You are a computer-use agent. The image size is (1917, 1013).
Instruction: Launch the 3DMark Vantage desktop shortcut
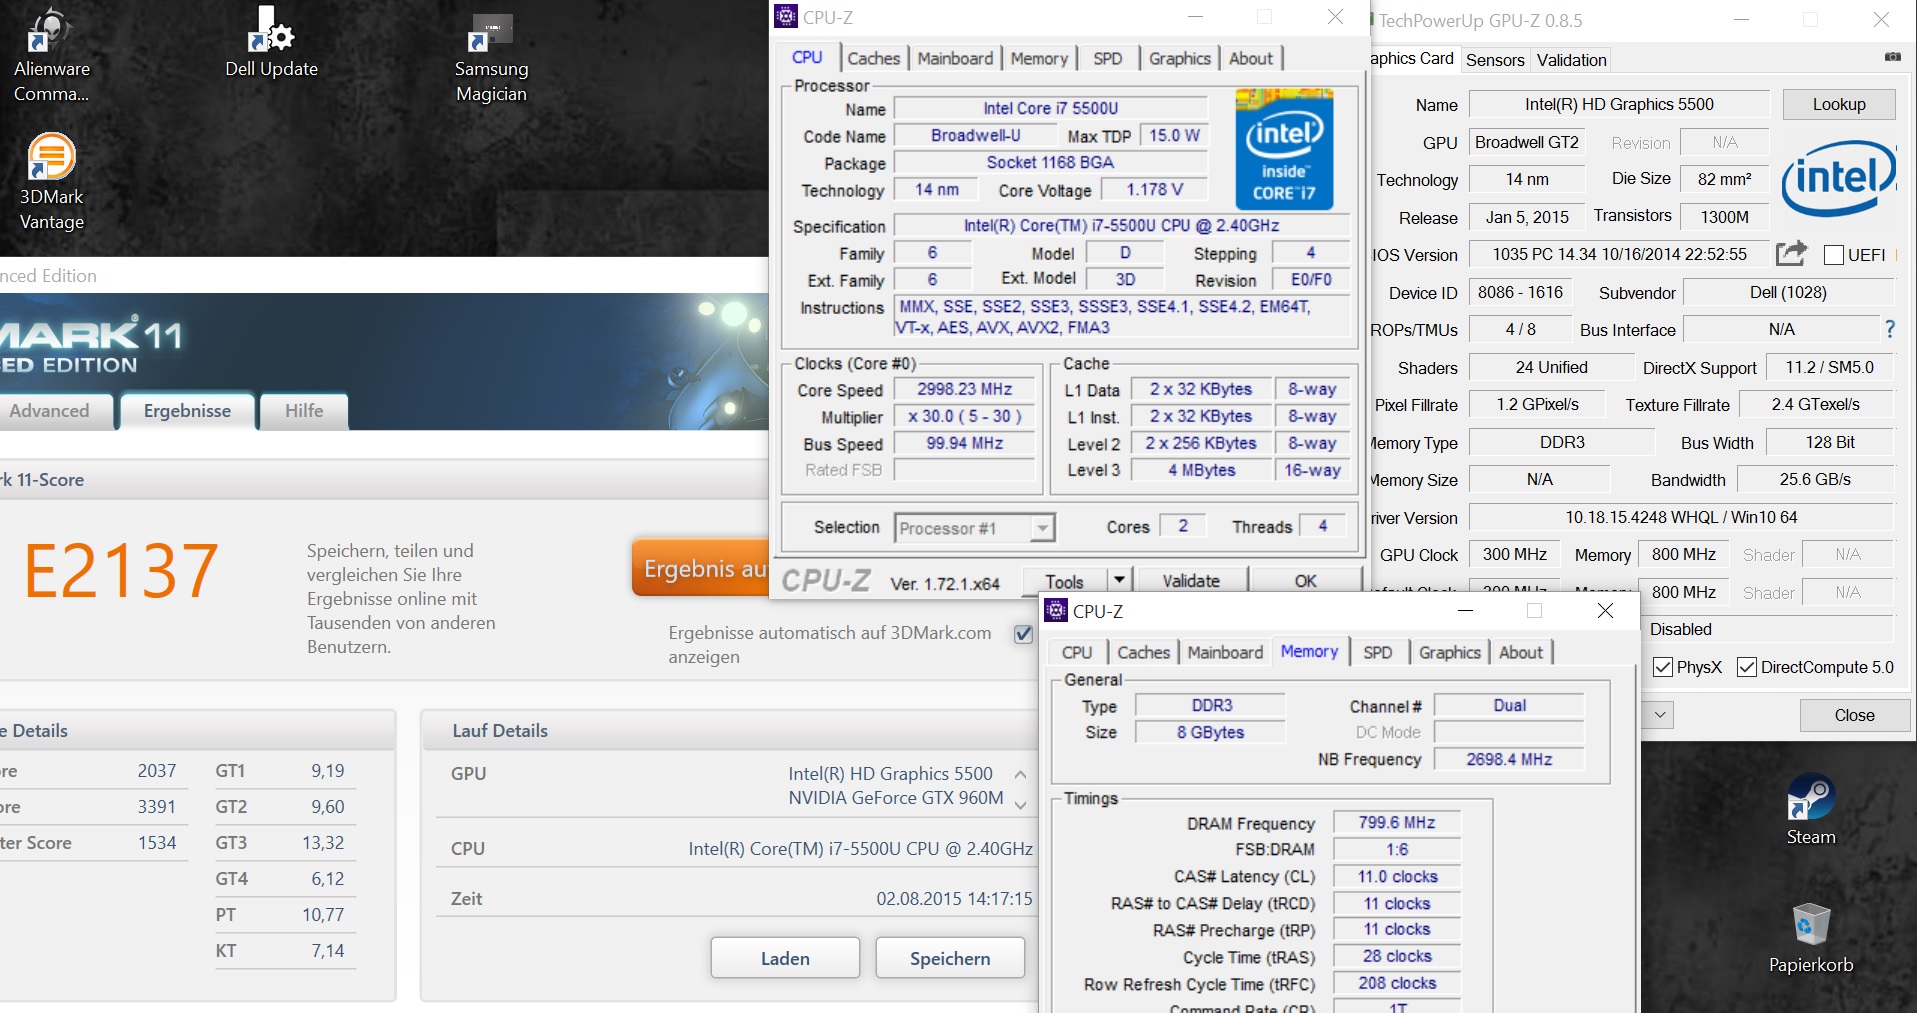(x=51, y=182)
